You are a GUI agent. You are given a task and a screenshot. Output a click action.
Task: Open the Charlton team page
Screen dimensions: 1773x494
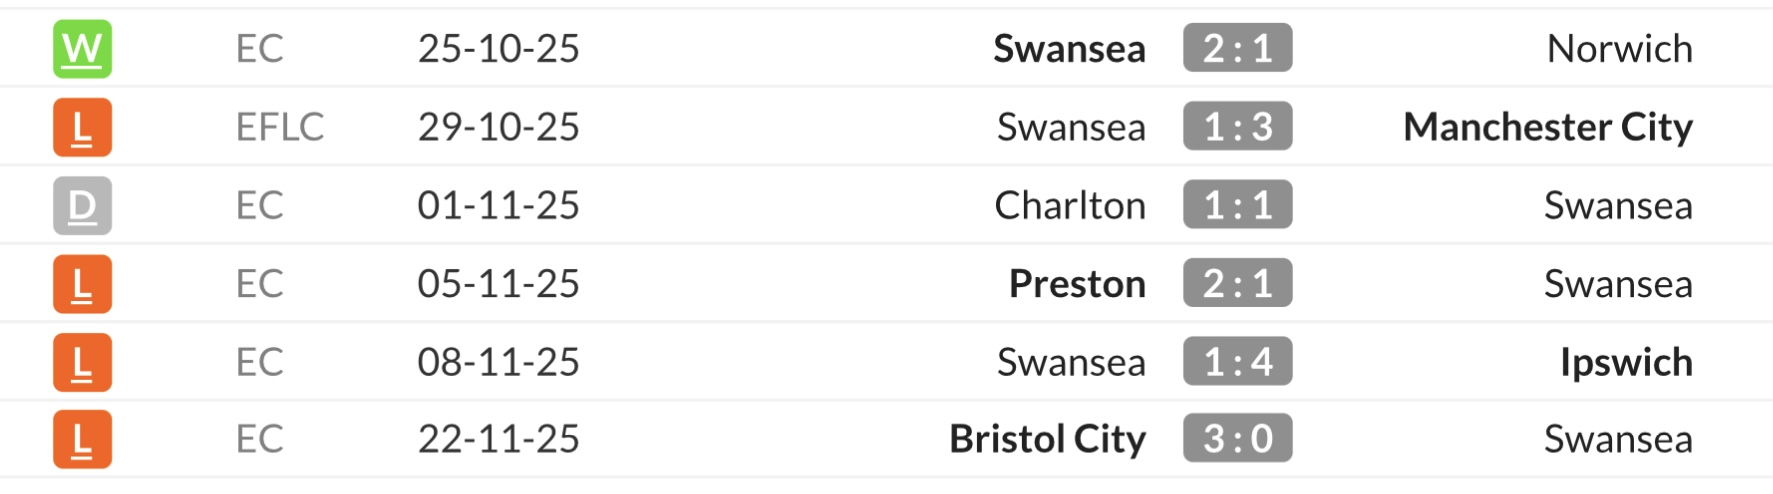(1069, 205)
